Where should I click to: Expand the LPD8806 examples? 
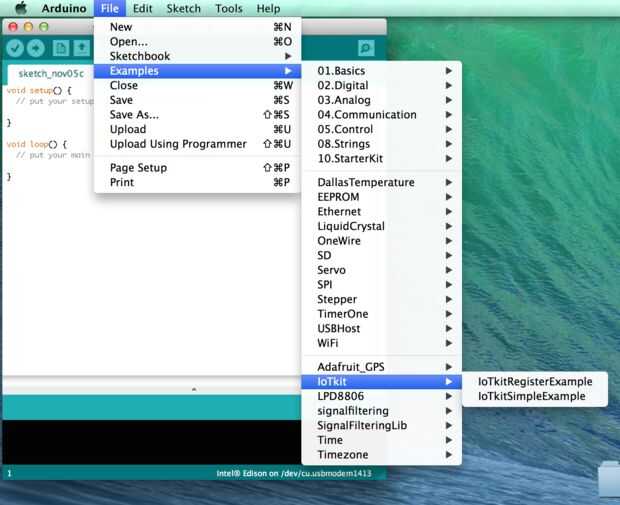(x=382, y=396)
